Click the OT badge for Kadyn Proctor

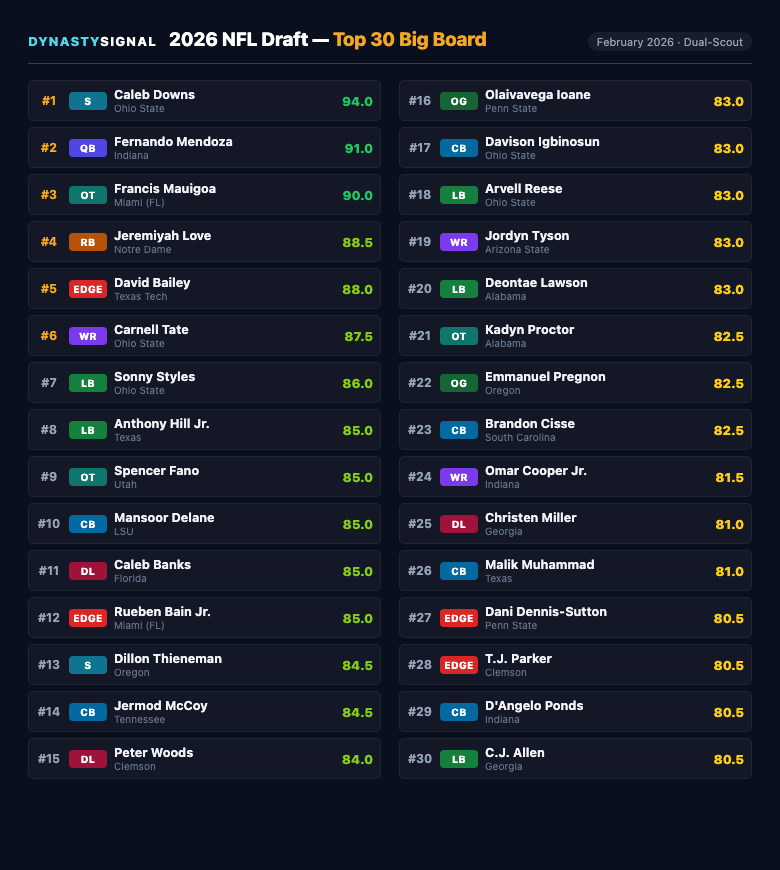pyautogui.click(x=458, y=336)
